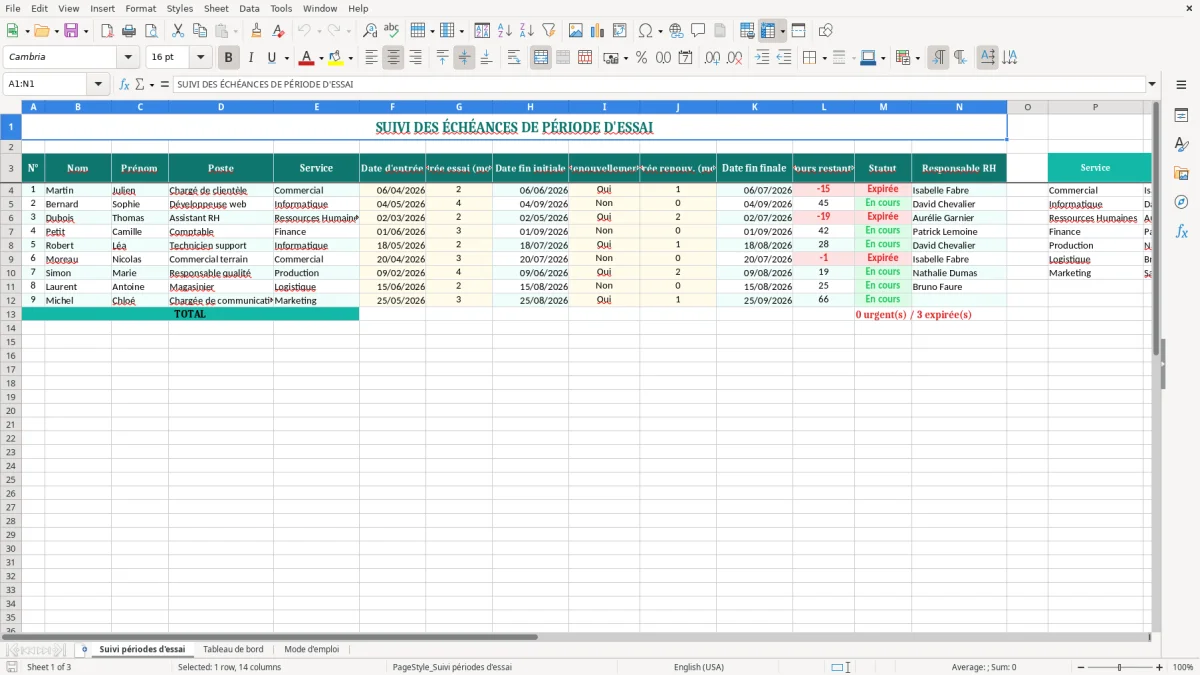Screen dimensions: 1200x675
Task: Open the sidebar Styles deck
Action: click(1181, 144)
